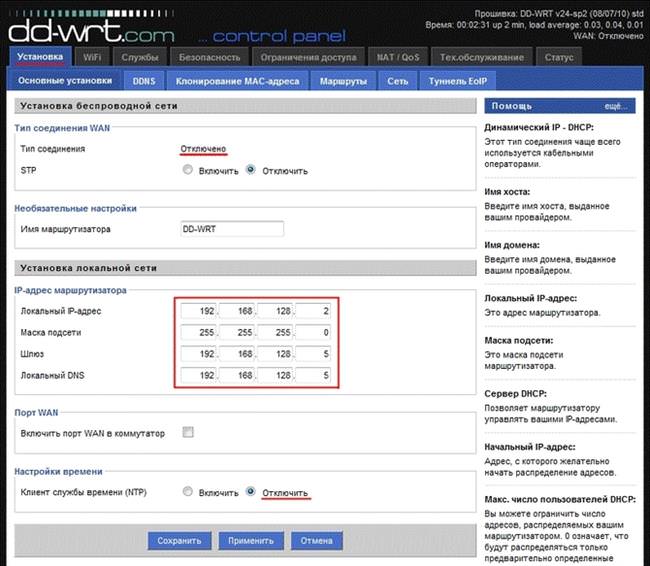Click the Имя хоста help heading

(x=507, y=192)
